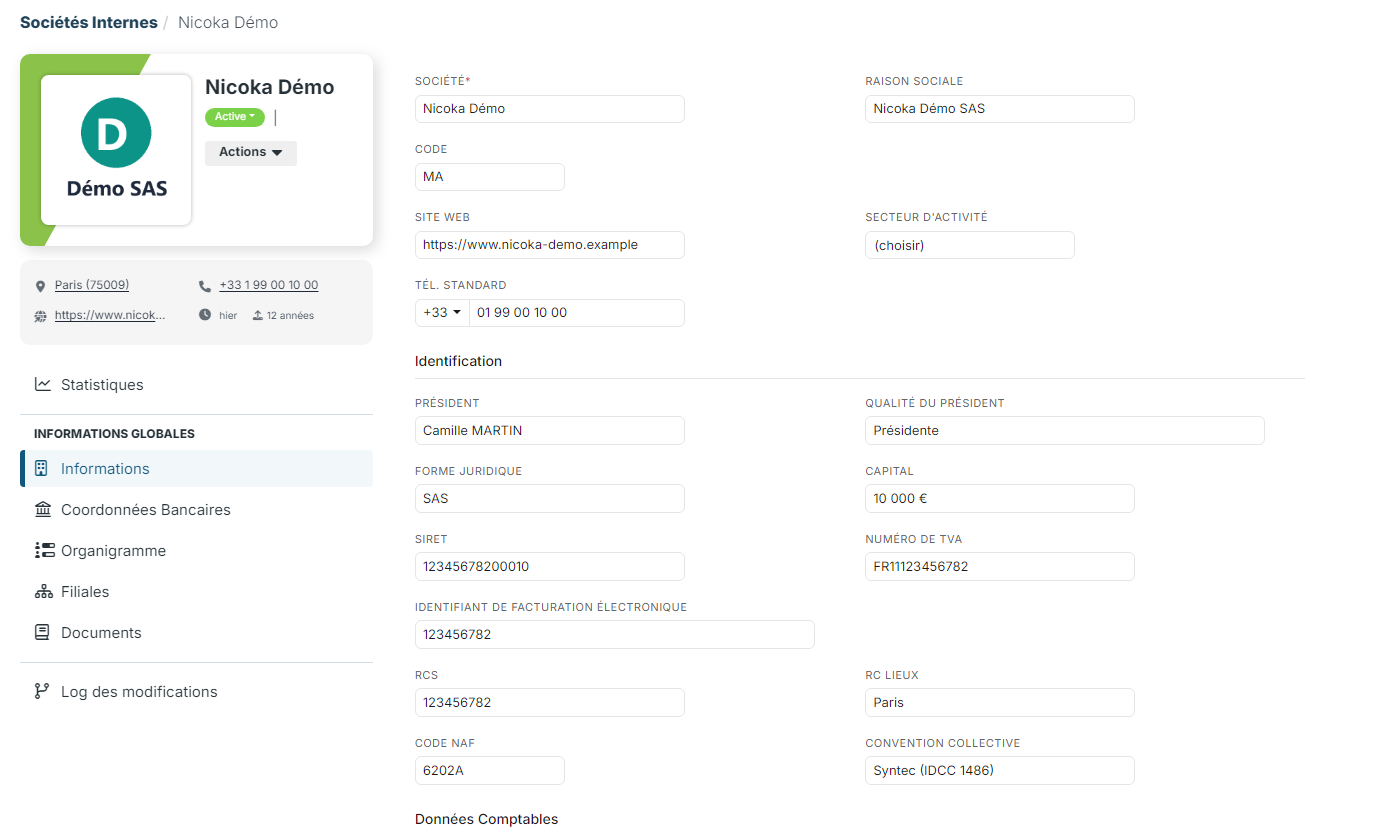Click the Sociétés Internes breadcrumb link
The width and height of the screenshot is (1380, 830).
click(x=89, y=22)
